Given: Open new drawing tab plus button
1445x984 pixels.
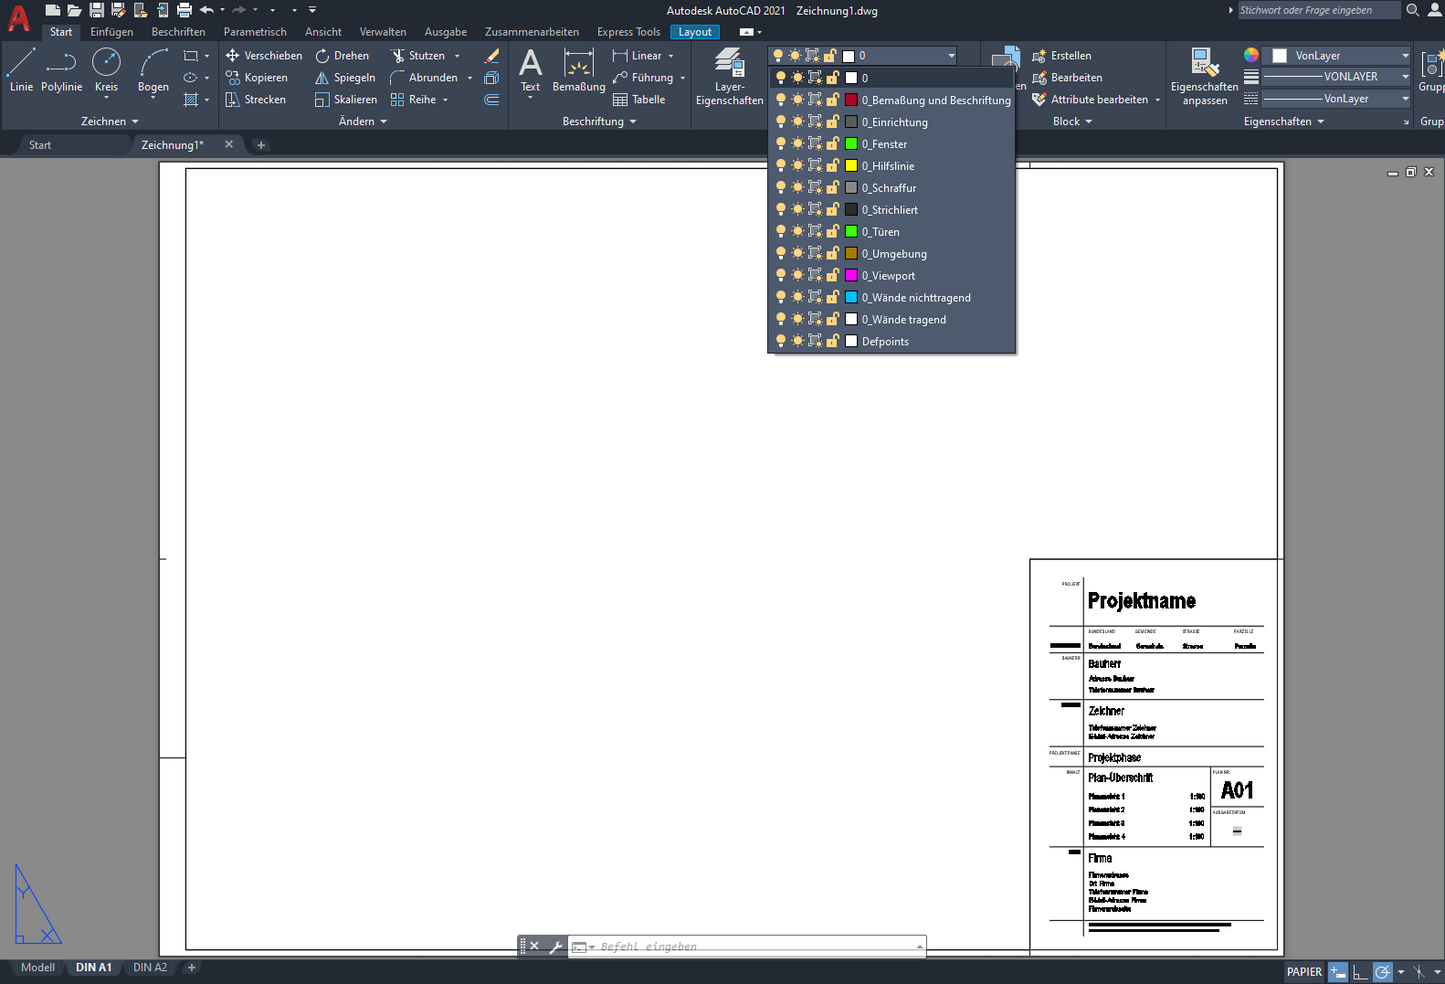Looking at the screenshot, I should [x=261, y=145].
